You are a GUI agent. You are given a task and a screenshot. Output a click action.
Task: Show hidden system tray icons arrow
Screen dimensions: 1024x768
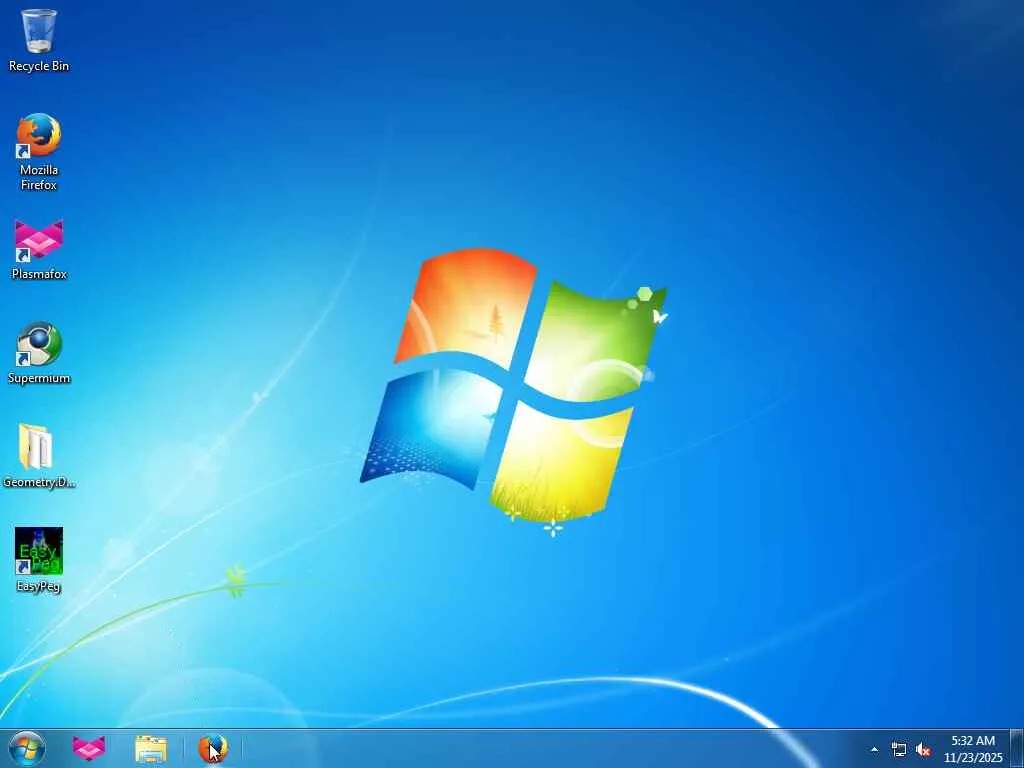coord(874,749)
